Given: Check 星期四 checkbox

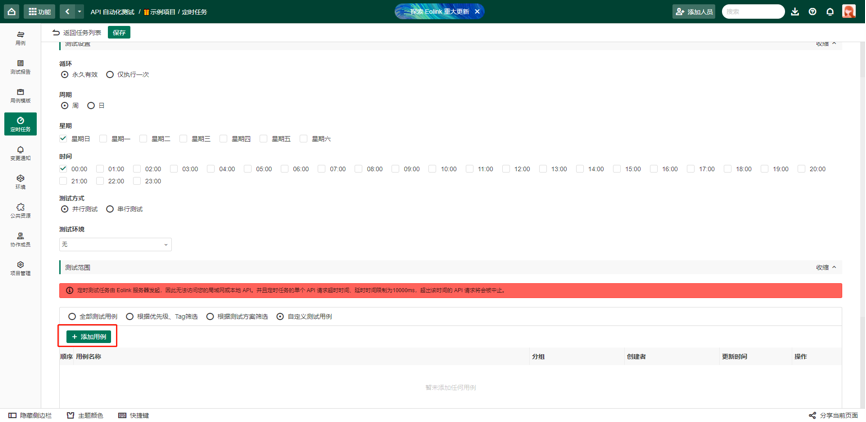Looking at the screenshot, I should click(x=223, y=139).
